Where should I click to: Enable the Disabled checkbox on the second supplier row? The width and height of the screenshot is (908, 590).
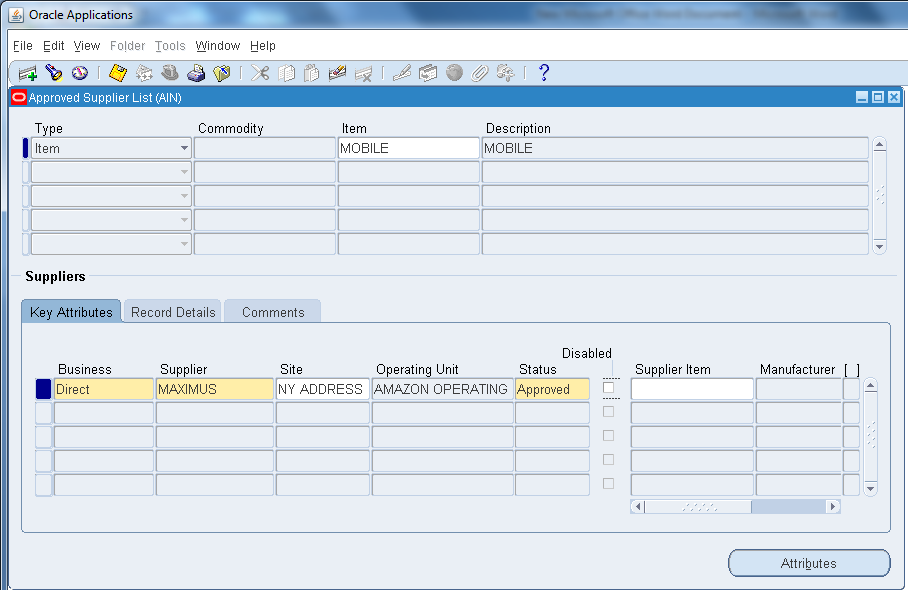point(609,410)
